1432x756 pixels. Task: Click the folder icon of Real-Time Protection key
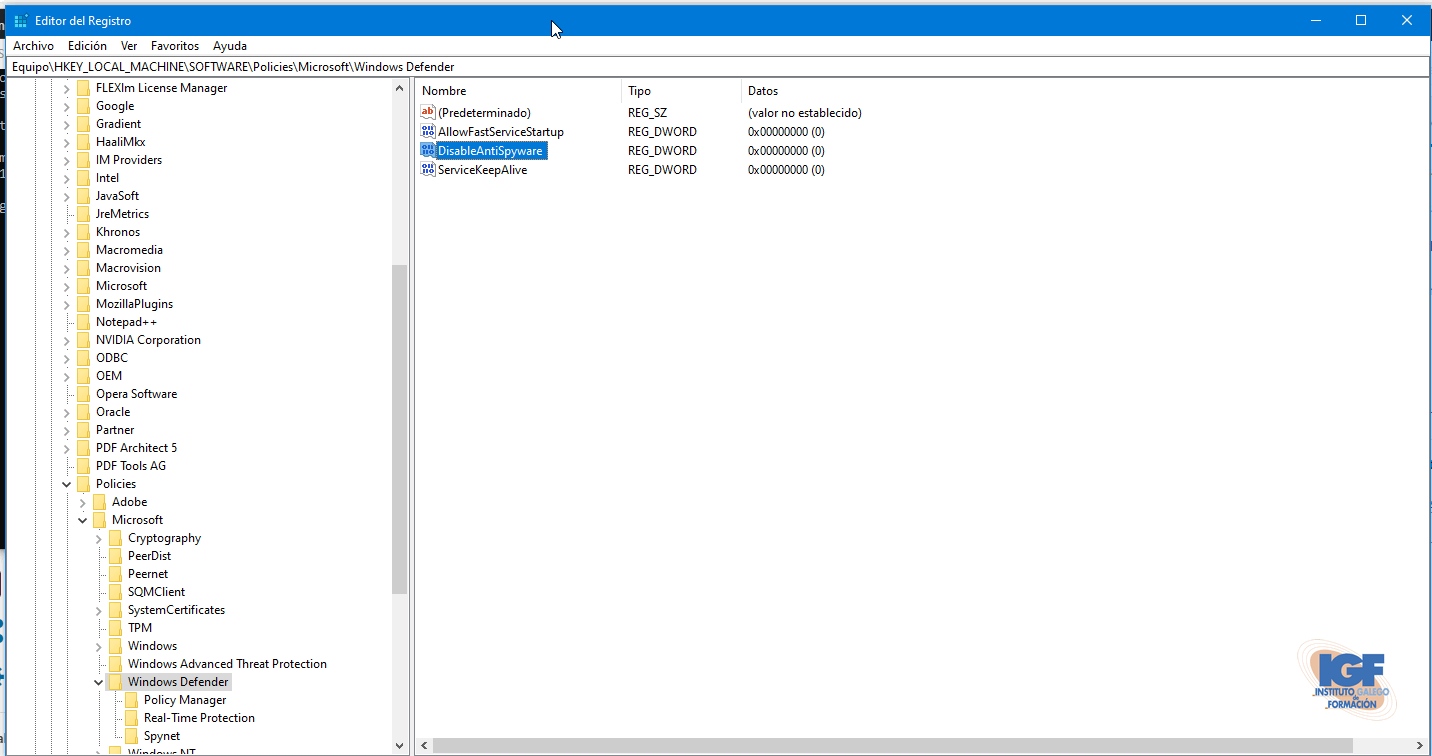pyautogui.click(x=131, y=718)
